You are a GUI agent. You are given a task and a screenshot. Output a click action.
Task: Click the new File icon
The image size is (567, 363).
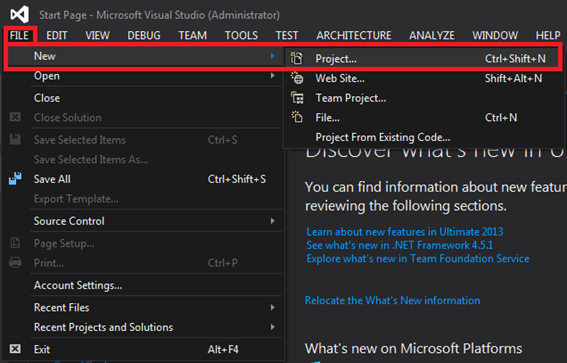[x=297, y=117]
